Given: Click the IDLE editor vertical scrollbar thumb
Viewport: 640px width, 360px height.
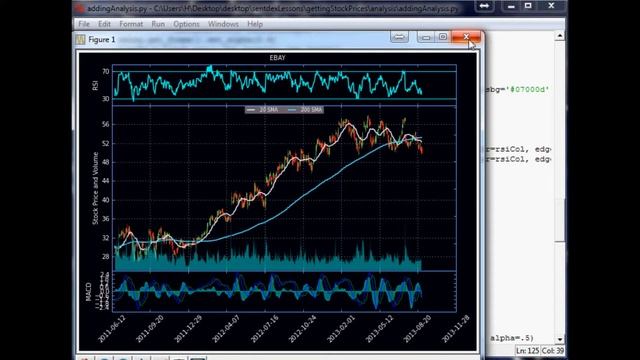Looking at the screenshot, I should tap(560, 220).
